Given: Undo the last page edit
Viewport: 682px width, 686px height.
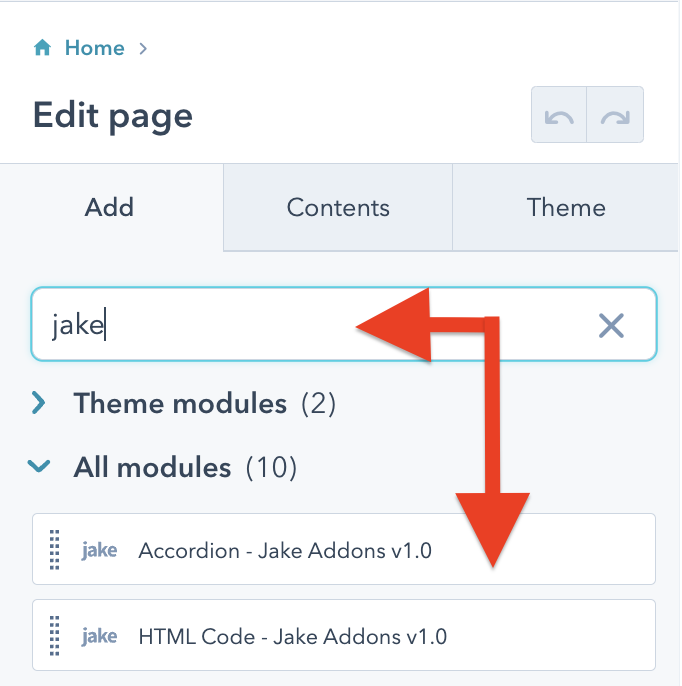Looking at the screenshot, I should tap(559, 116).
